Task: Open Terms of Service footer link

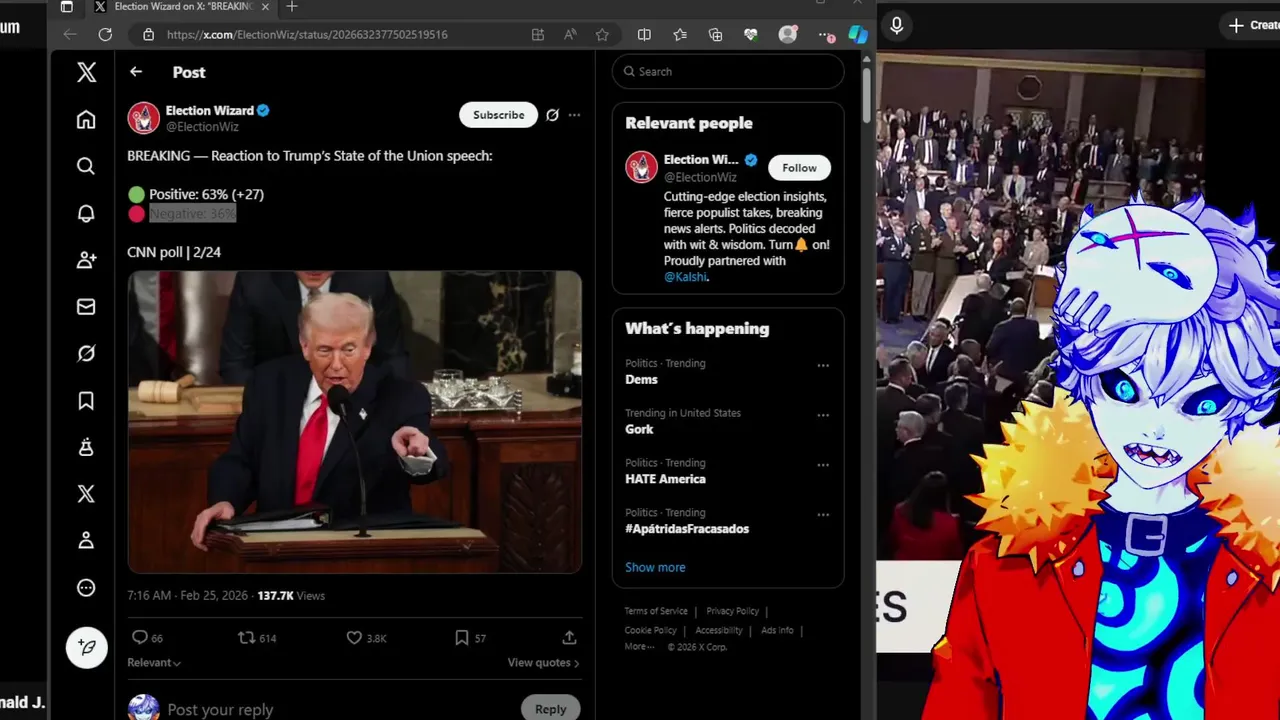Action: pos(656,611)
